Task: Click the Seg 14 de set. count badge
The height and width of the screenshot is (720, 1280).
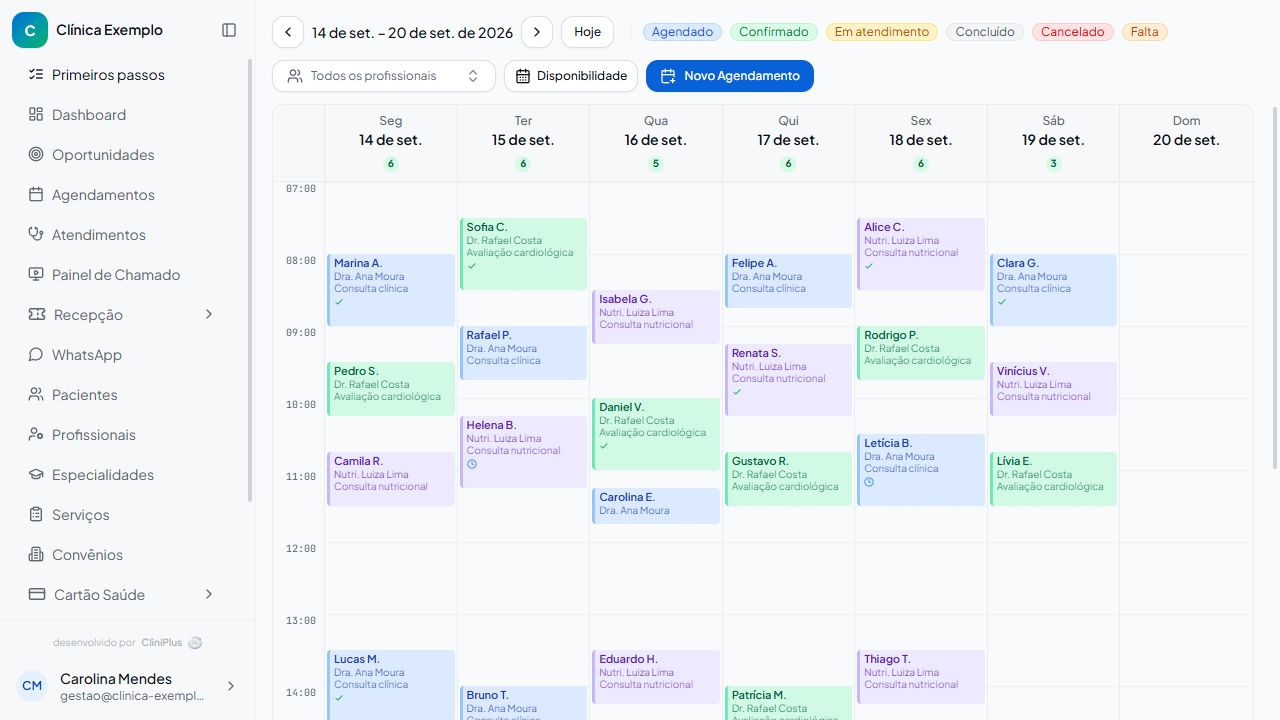Action: click(x=391, y=164)
